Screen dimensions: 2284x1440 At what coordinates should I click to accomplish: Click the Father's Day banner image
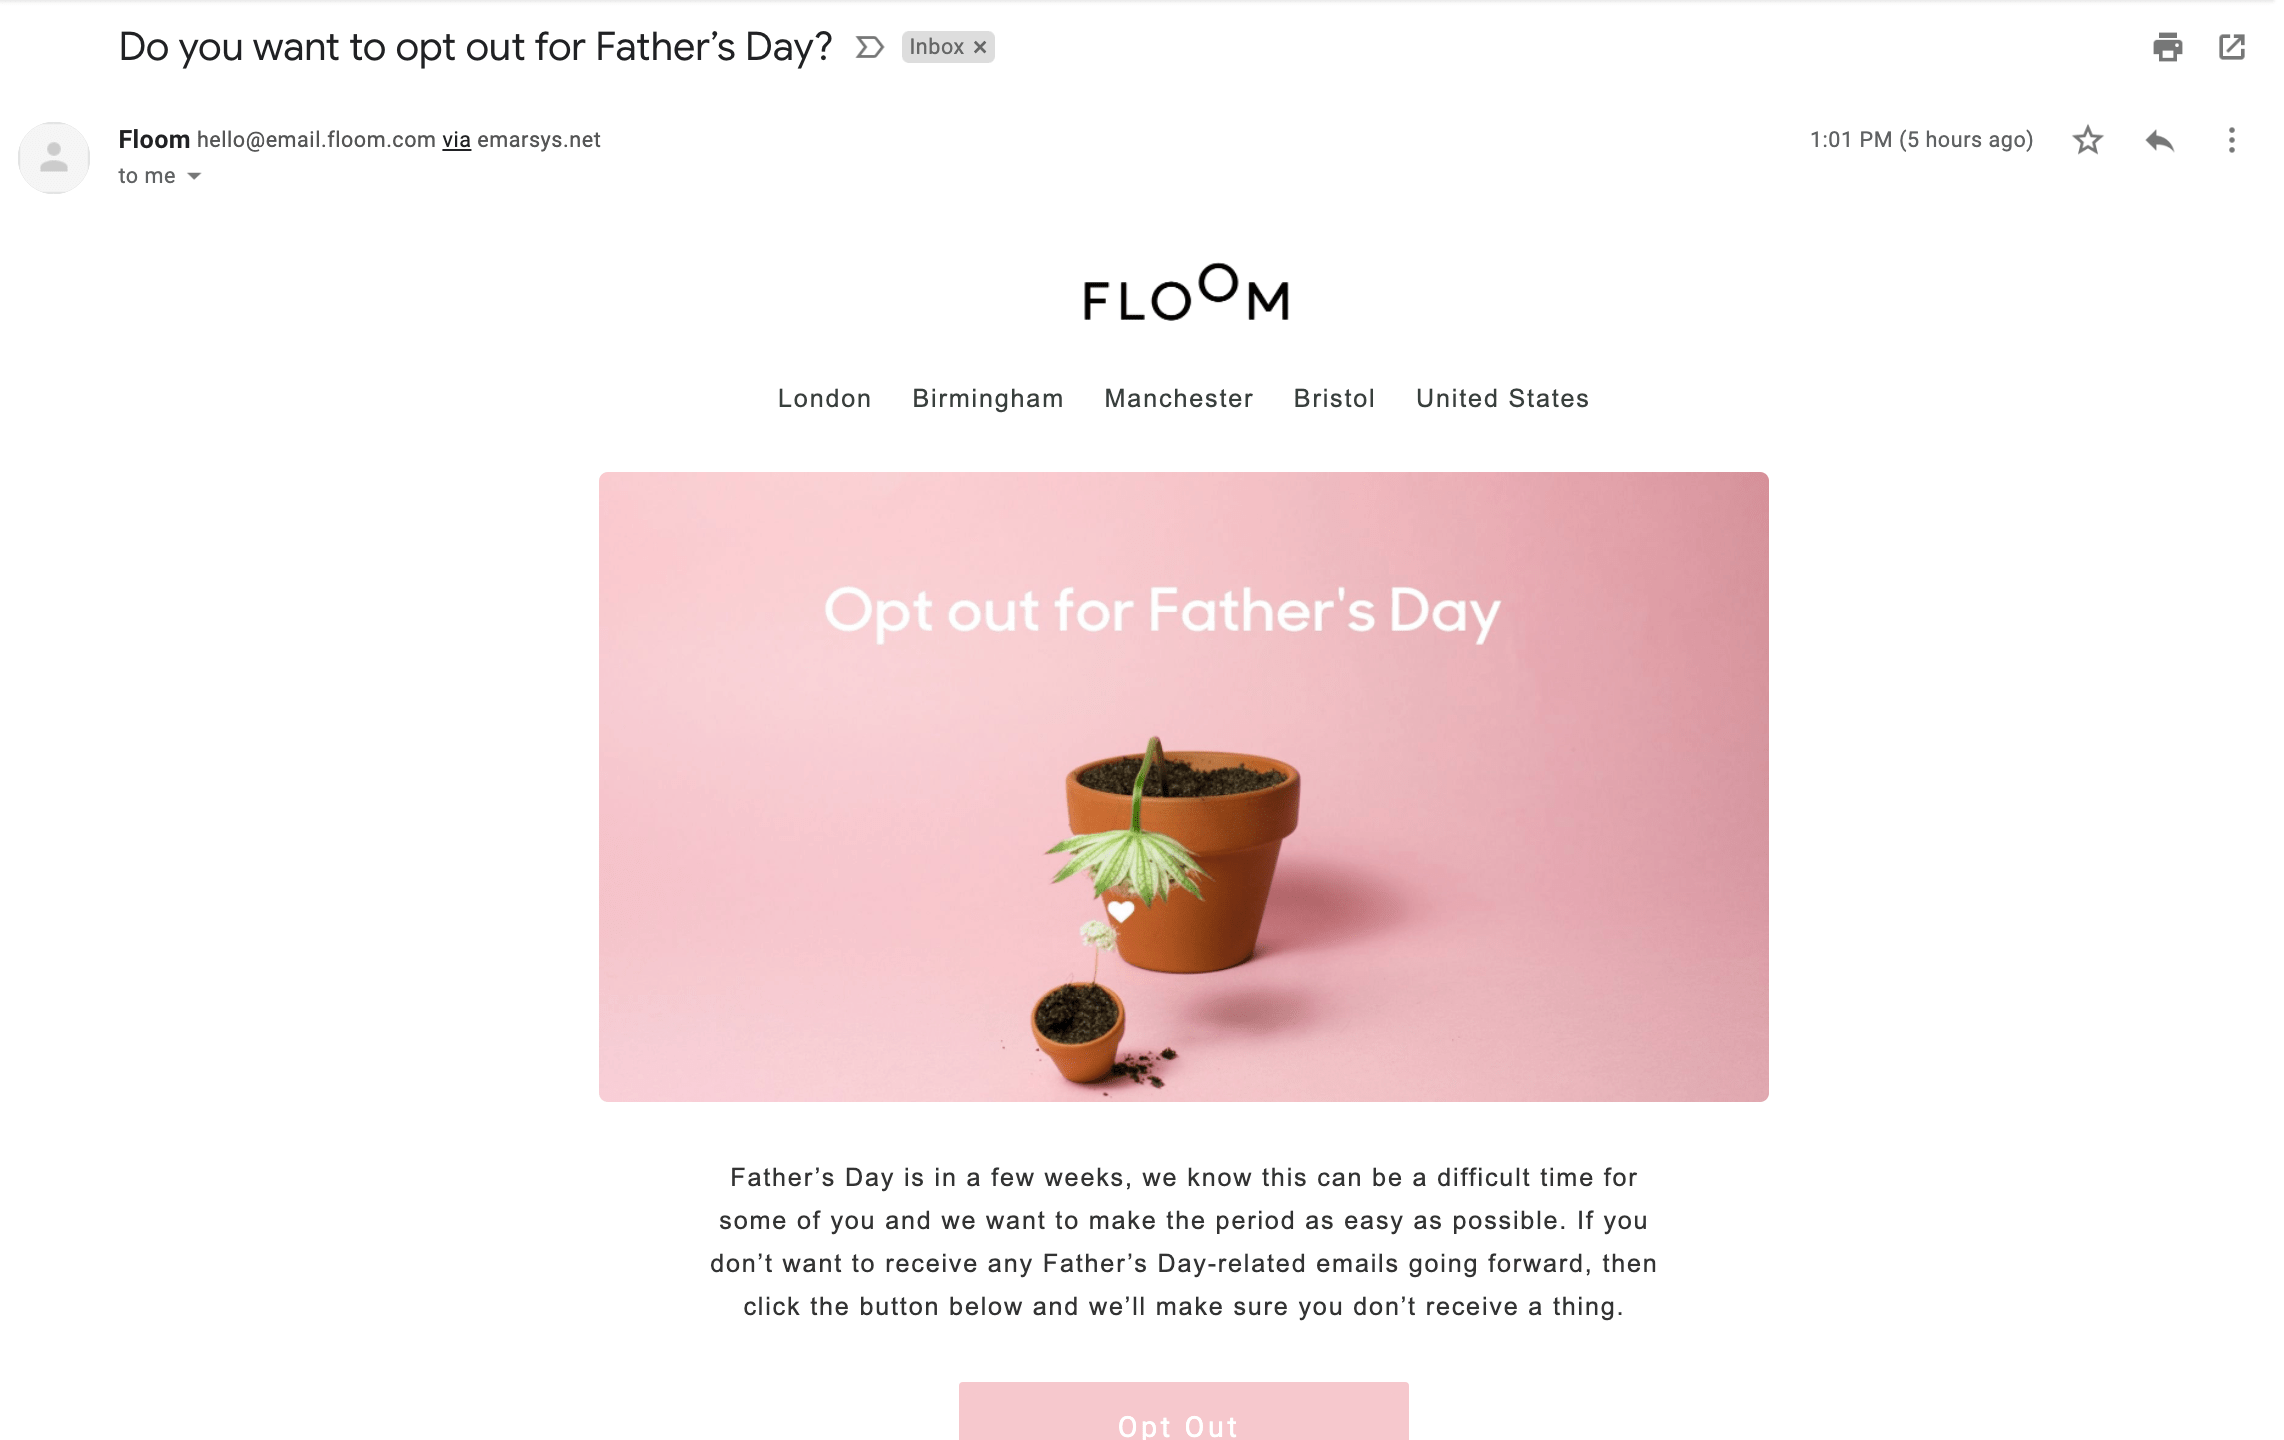(x=1183, y=786)
